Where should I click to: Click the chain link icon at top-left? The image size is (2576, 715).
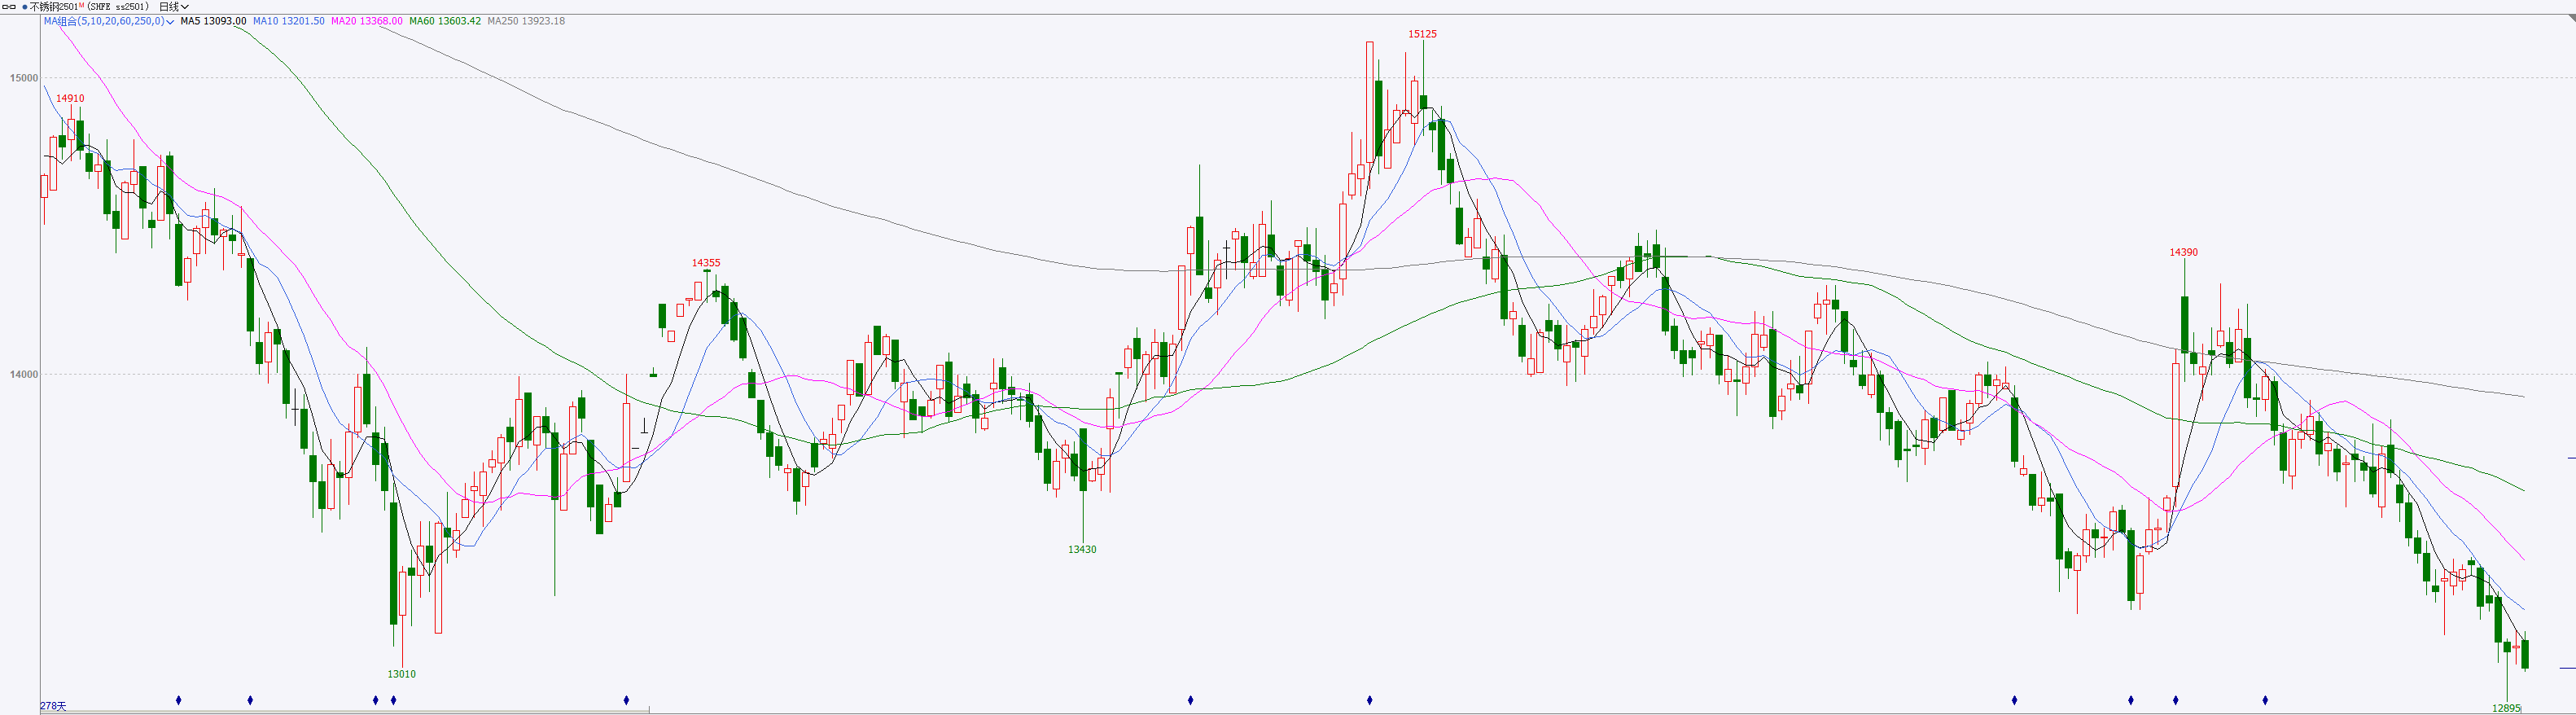coord(9,7)
